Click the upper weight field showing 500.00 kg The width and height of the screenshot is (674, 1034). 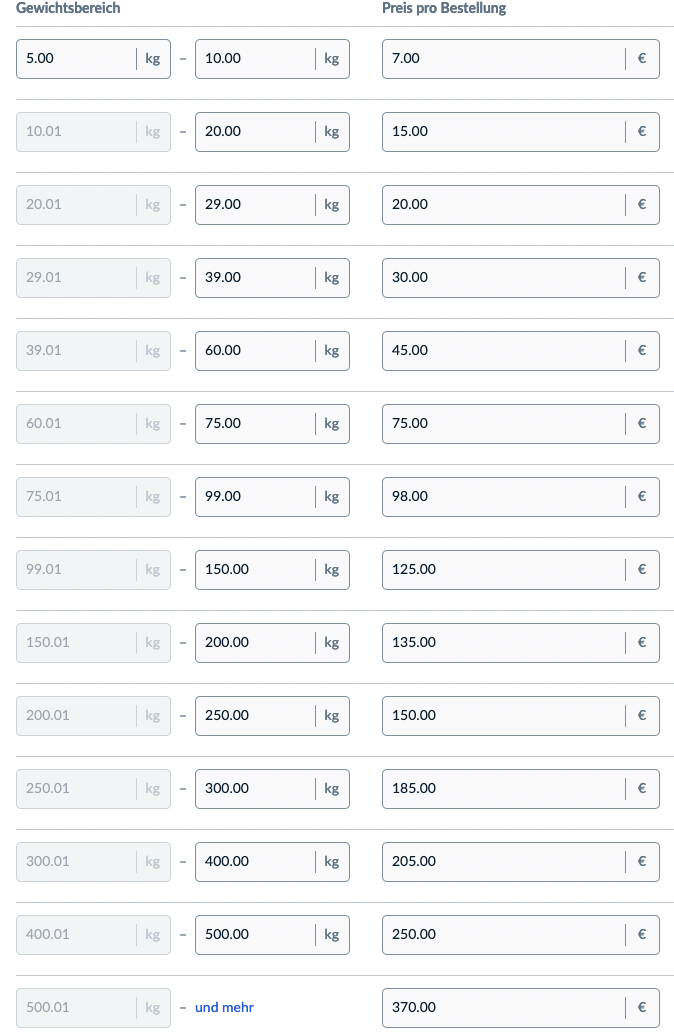point(255,934)
